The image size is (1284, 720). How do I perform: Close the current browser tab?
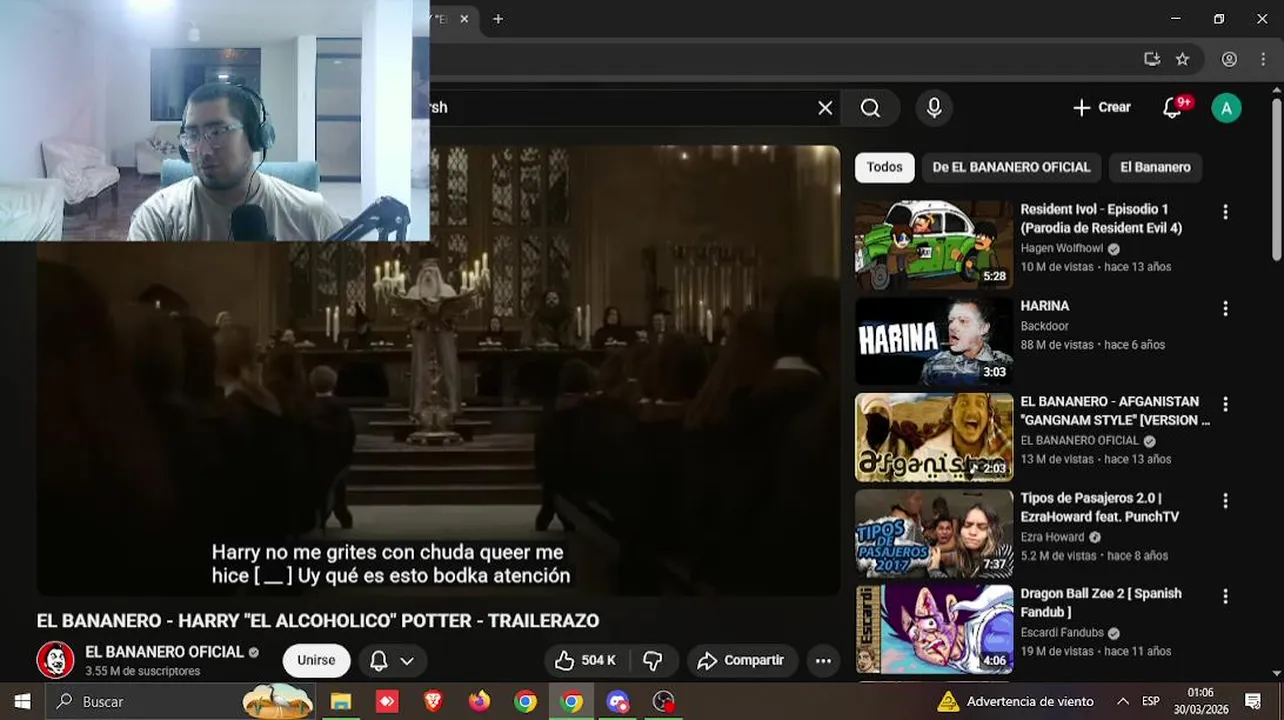click(466, 19)
